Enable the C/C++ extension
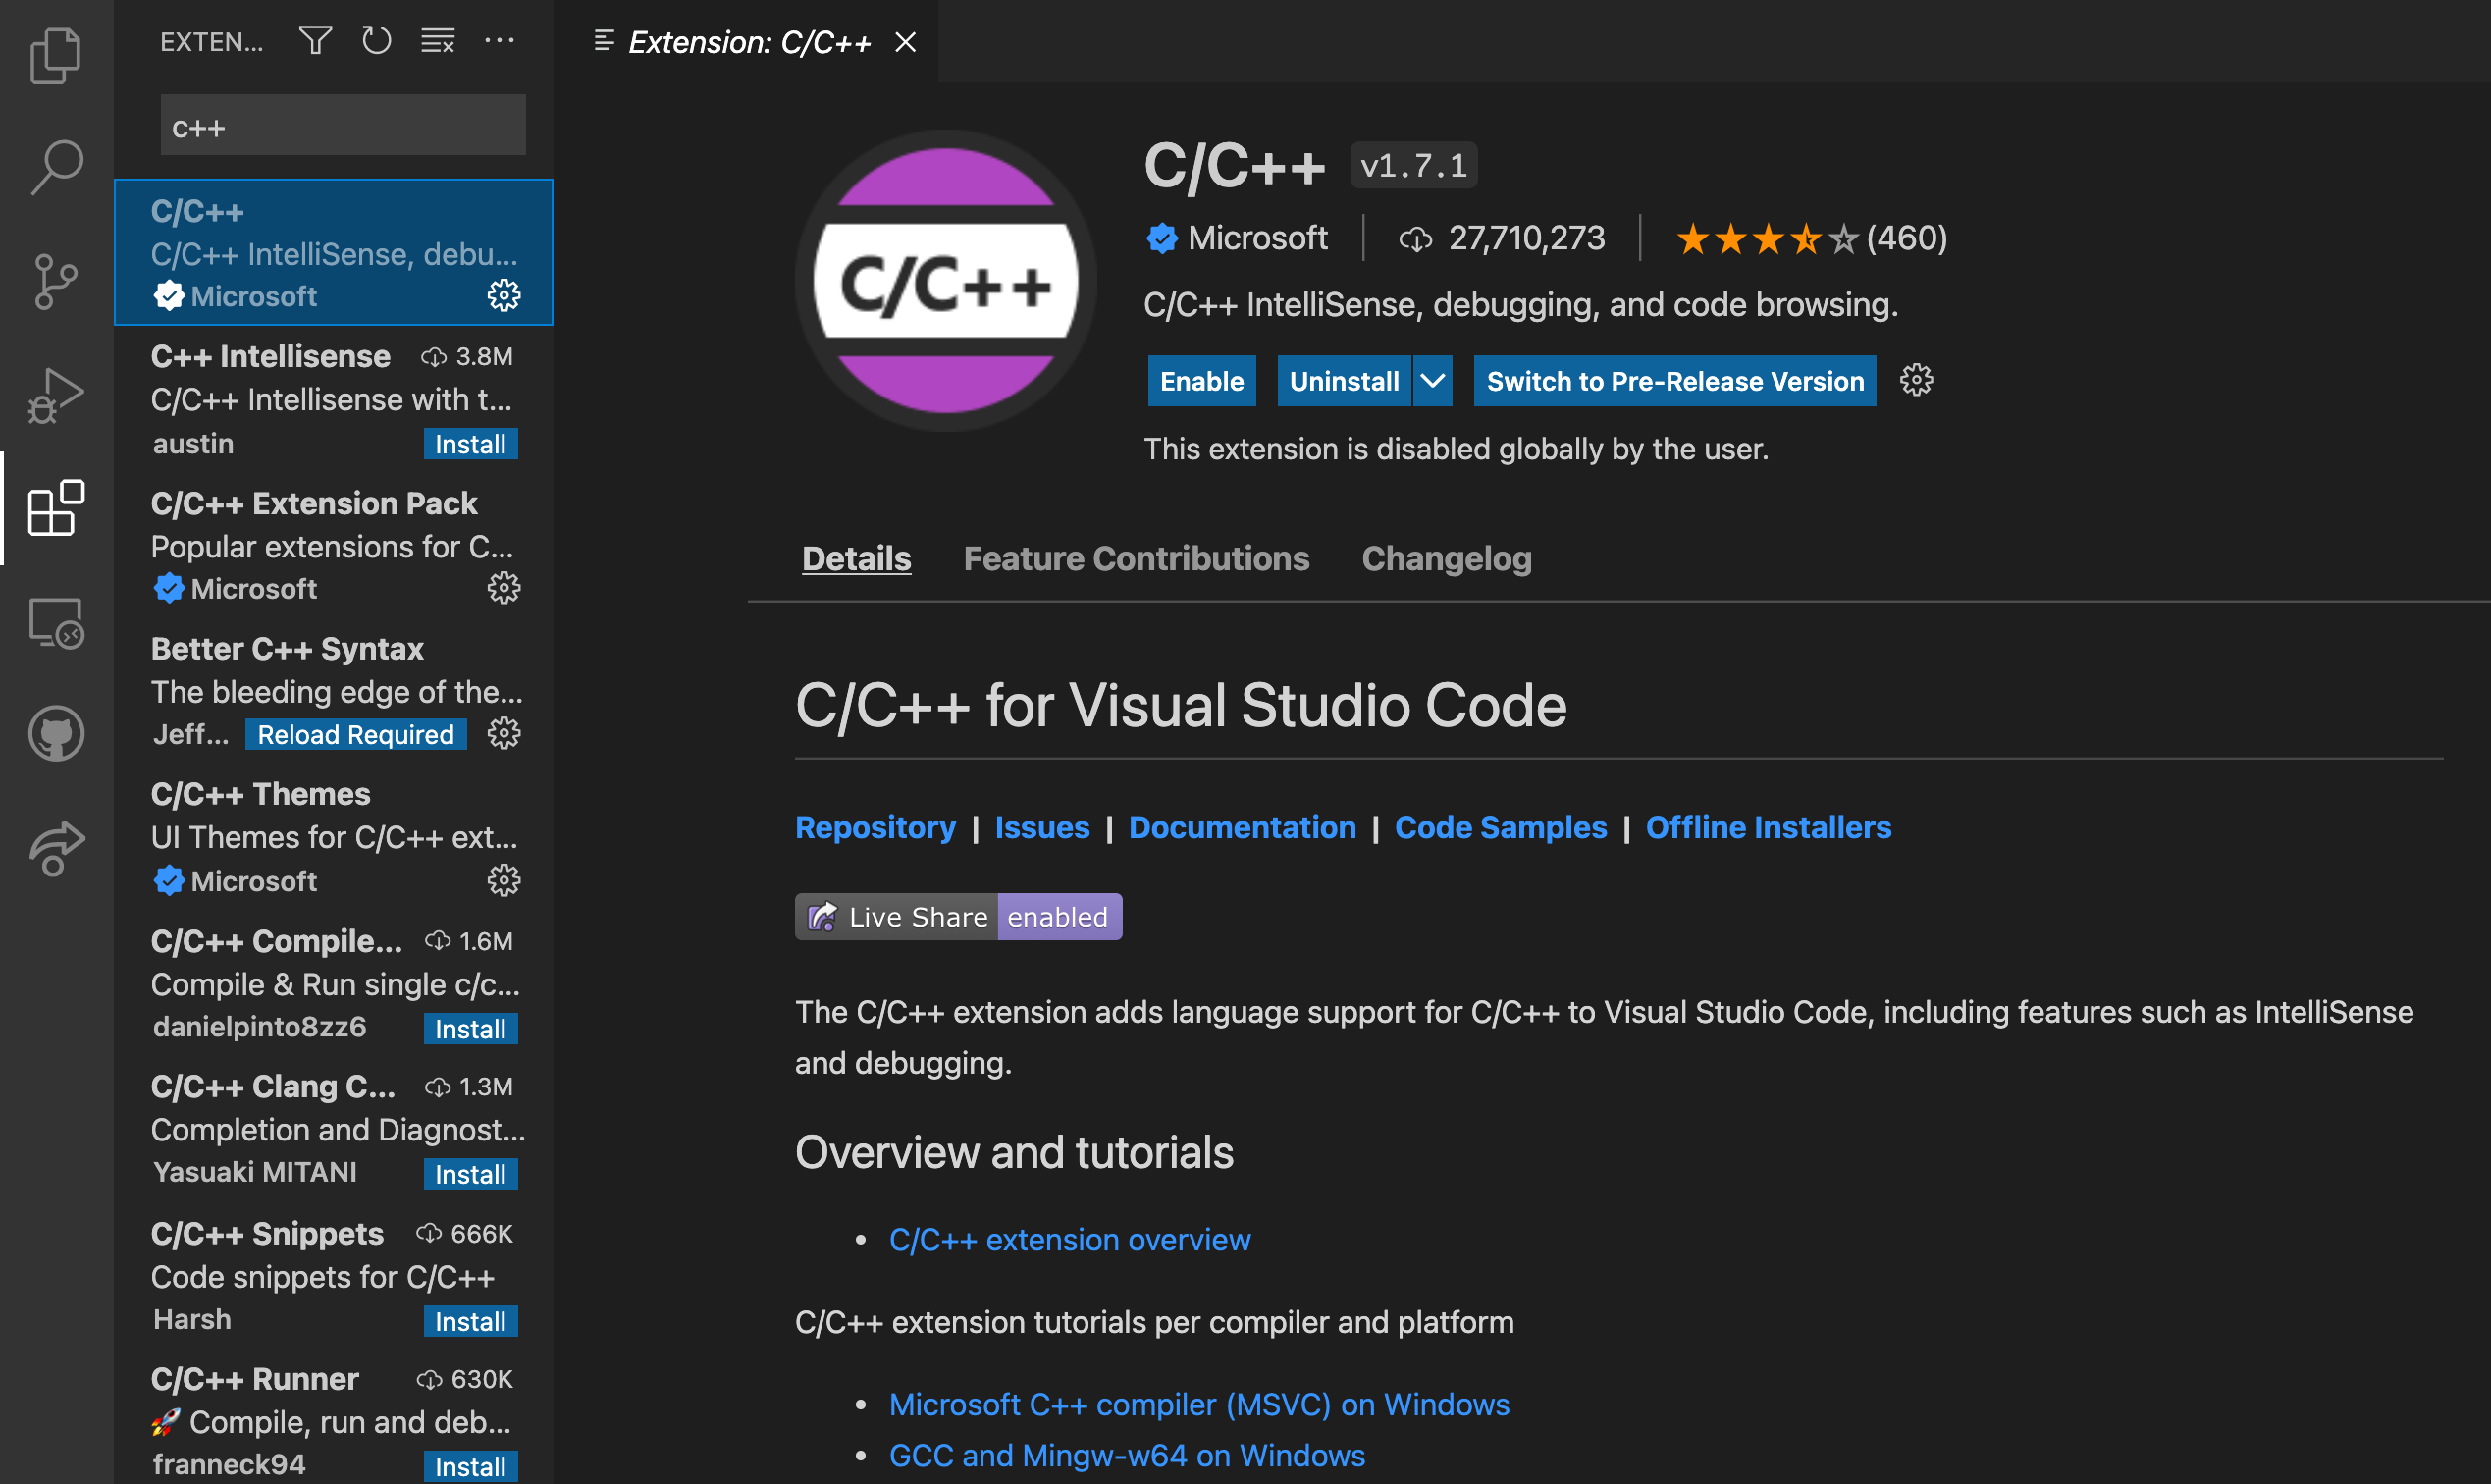The height and width of the screenshot is (1484, 2491). pyautogui.click(x=1201, y=381)
